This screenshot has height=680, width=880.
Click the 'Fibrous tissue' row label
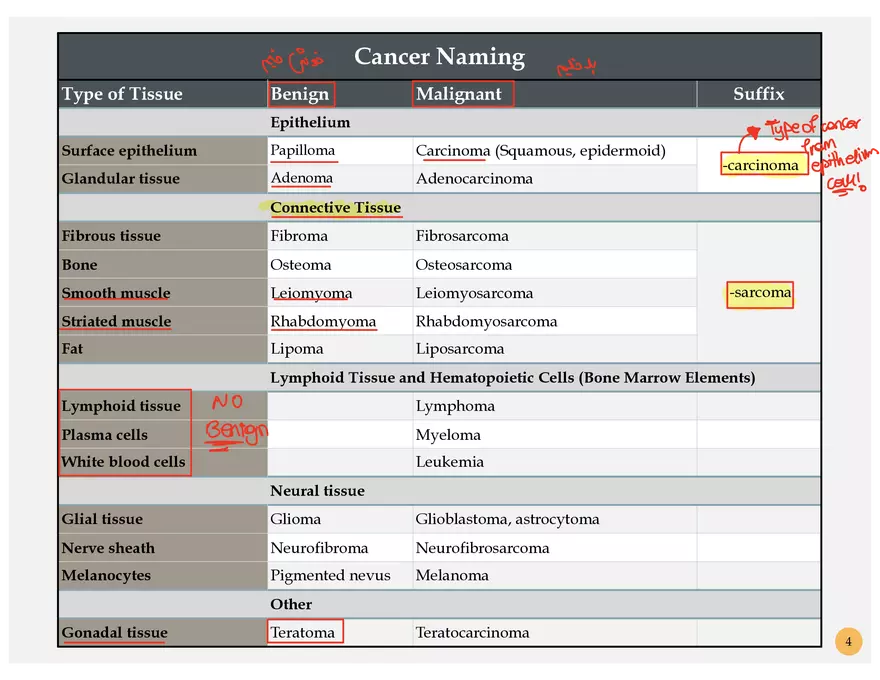click(111, 236)
